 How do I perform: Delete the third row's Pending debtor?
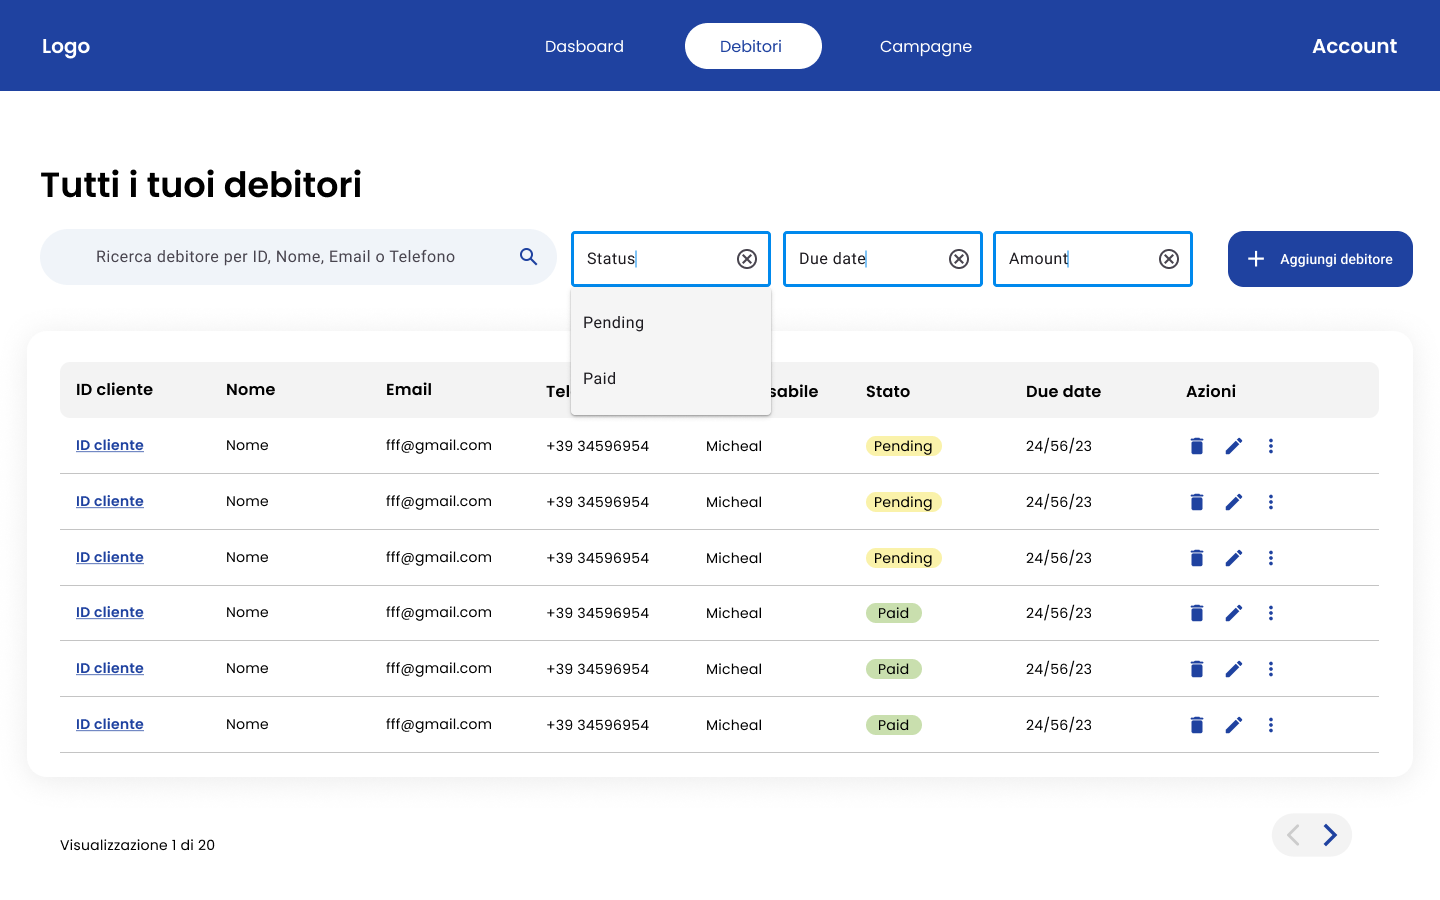click(1197, 558)
